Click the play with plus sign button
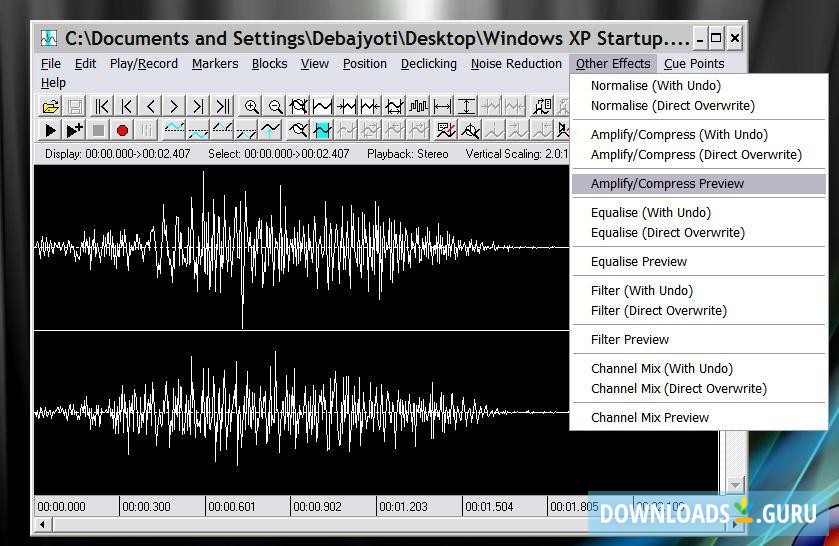The height and width of the screenshot is (546, 839). 74,130
